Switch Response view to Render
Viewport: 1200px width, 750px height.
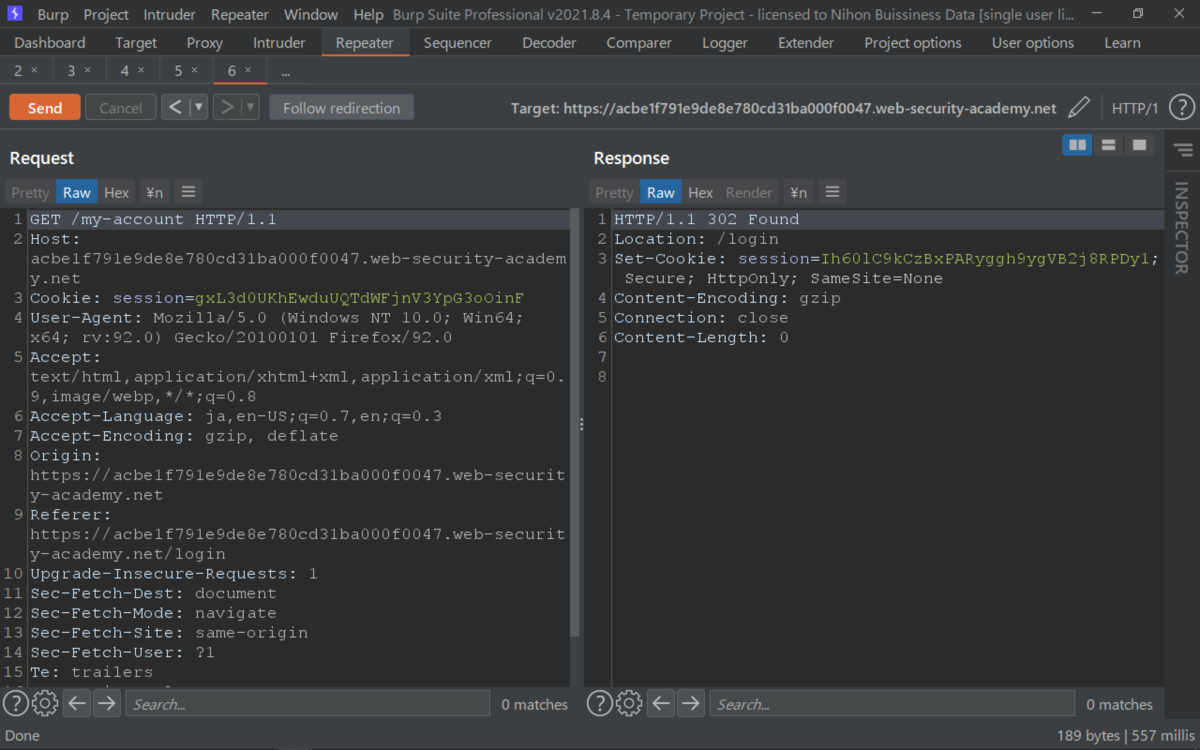749,192
